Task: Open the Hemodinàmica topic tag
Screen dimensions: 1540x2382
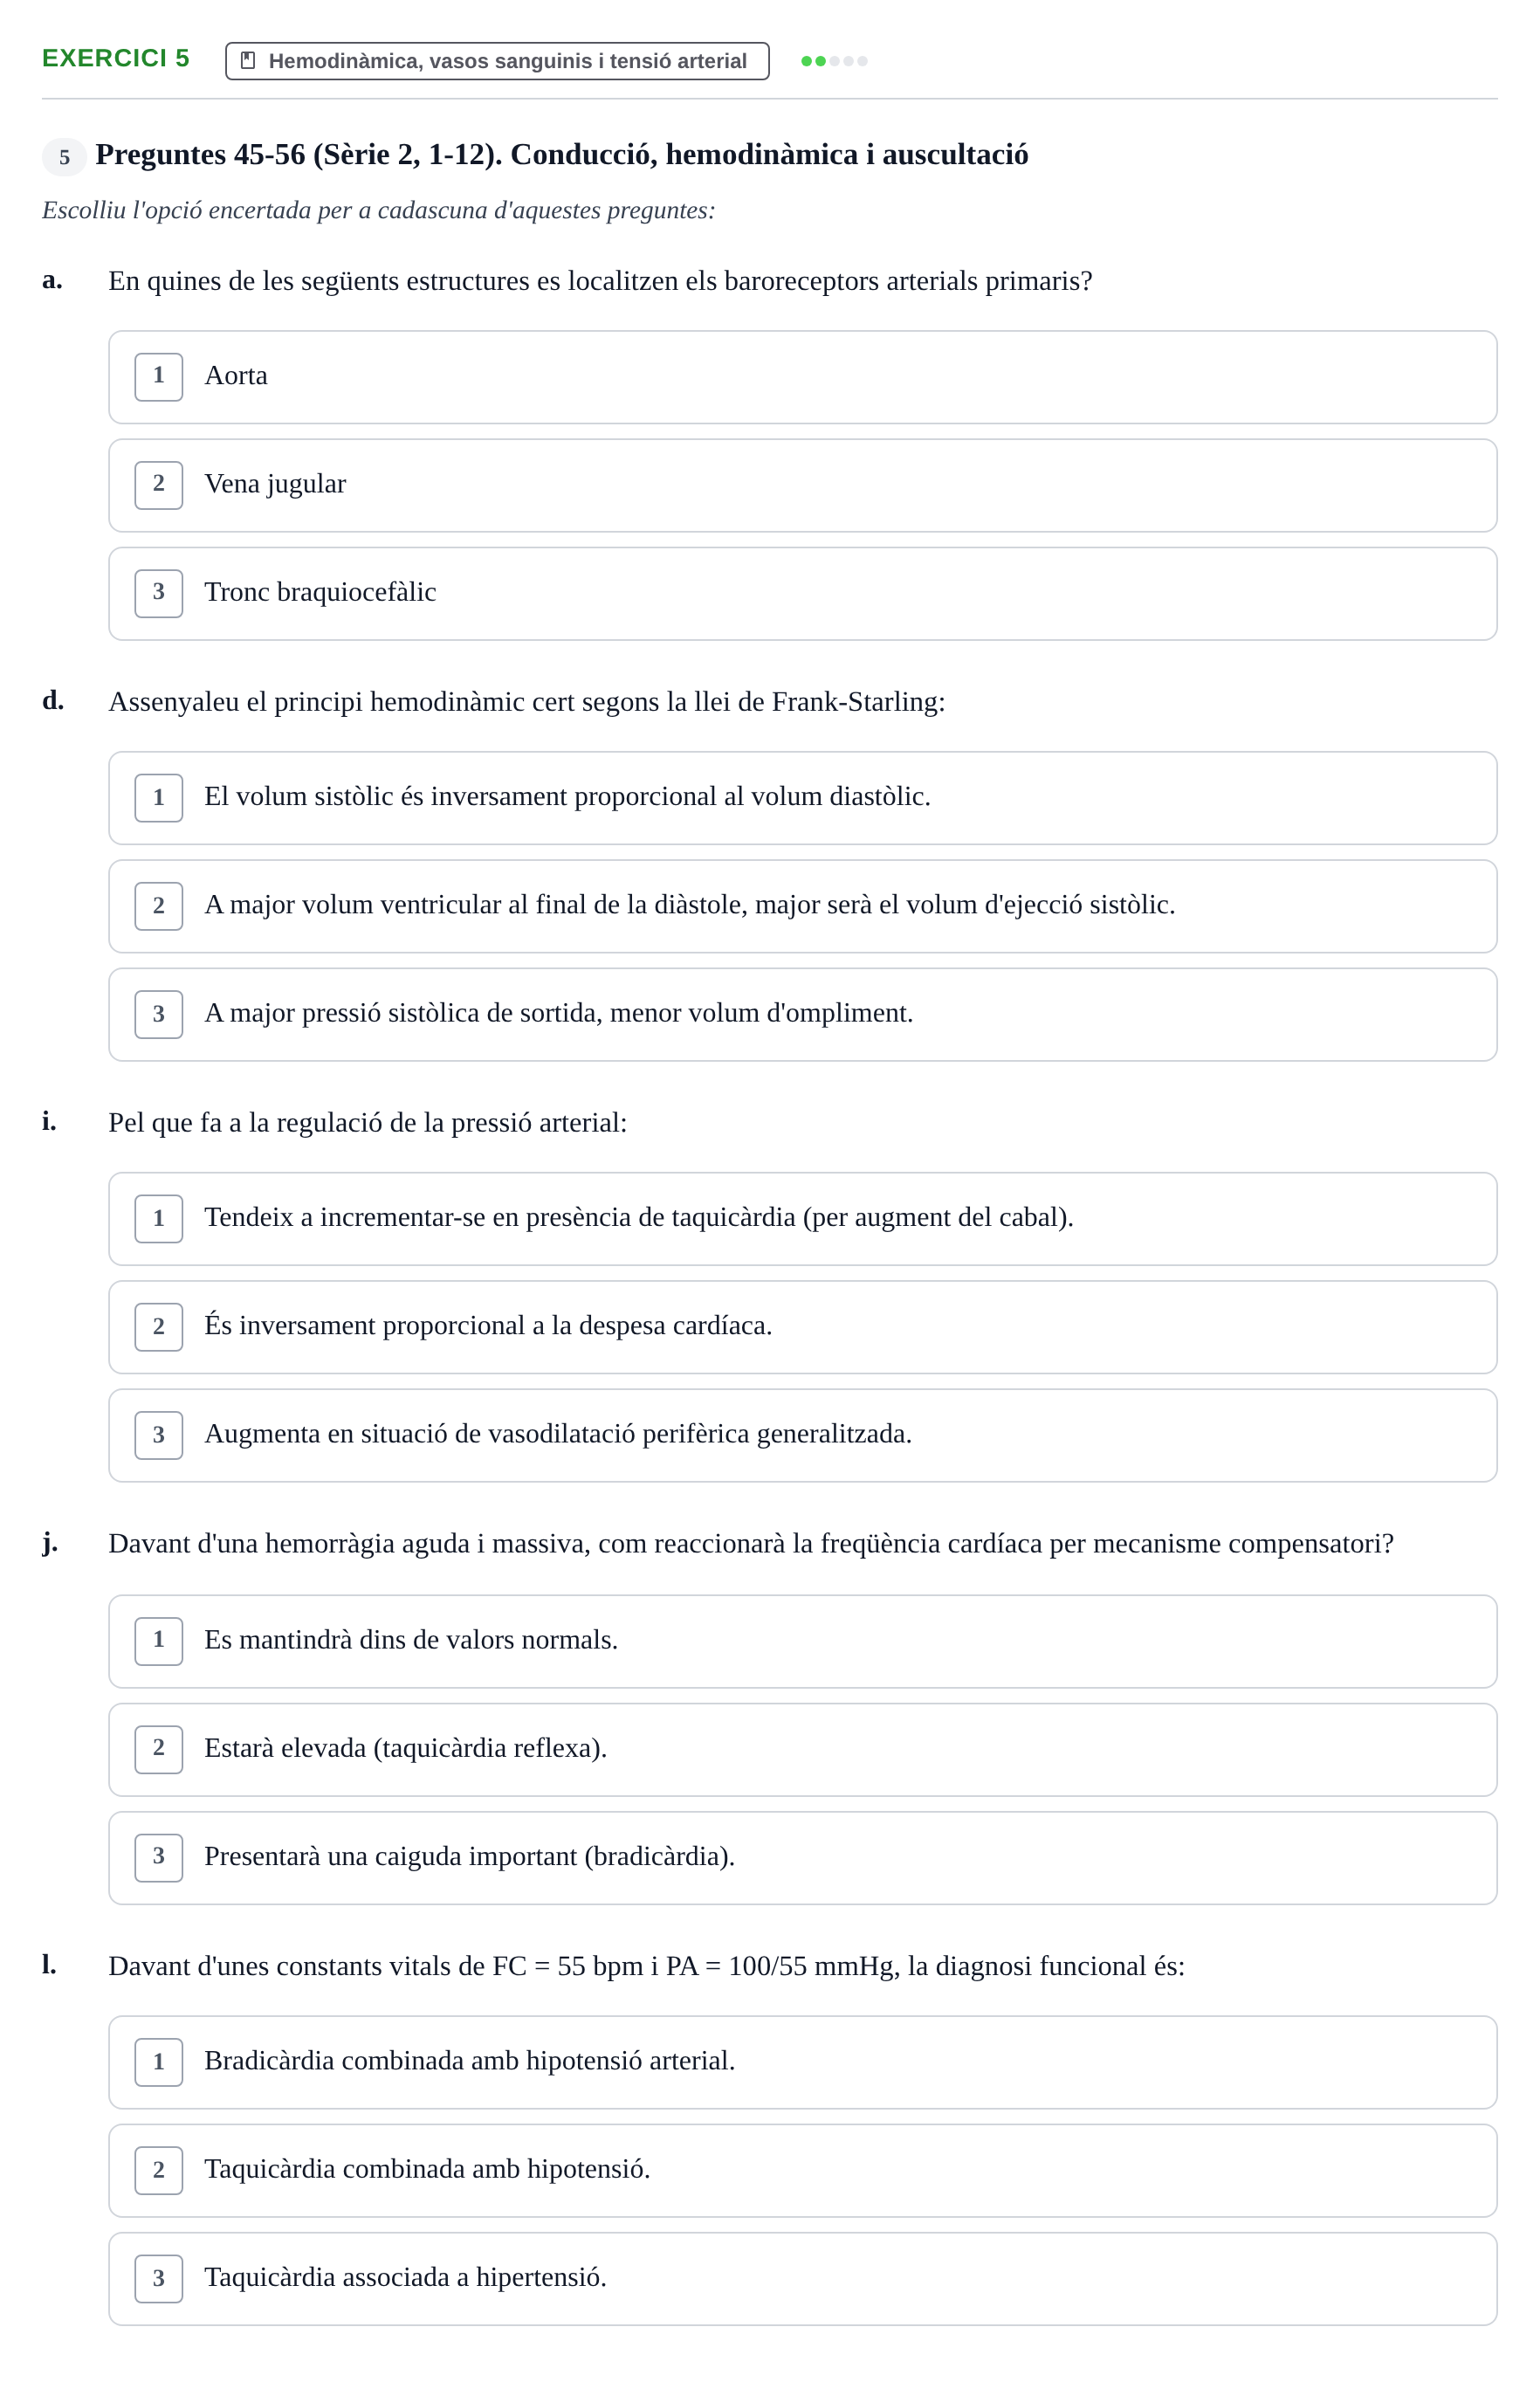Action: (497, 61)
